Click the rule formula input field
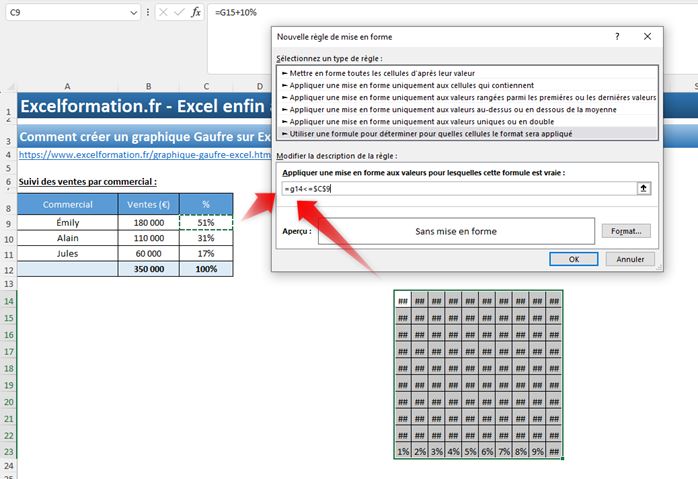Viewport: 698px width, 479px height. point(459,189)
